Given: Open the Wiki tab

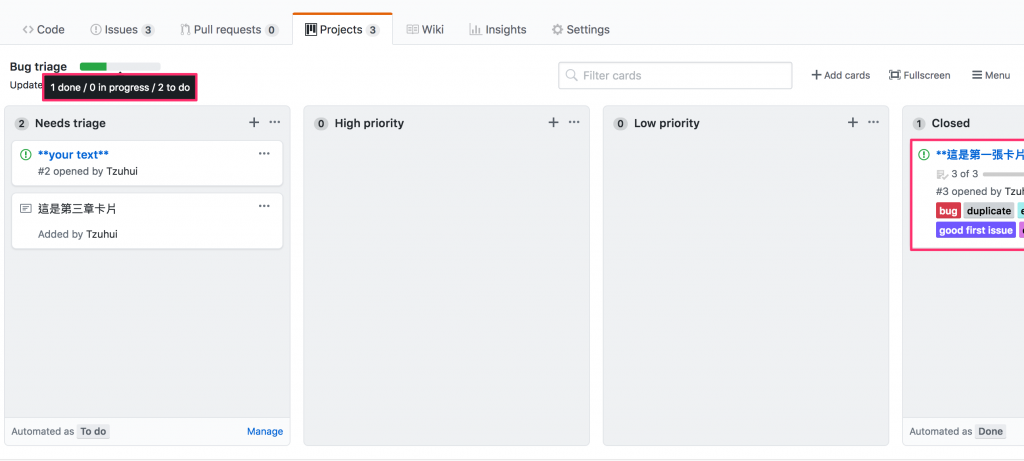Looking at the screenshot, I should tap(425, 30).
